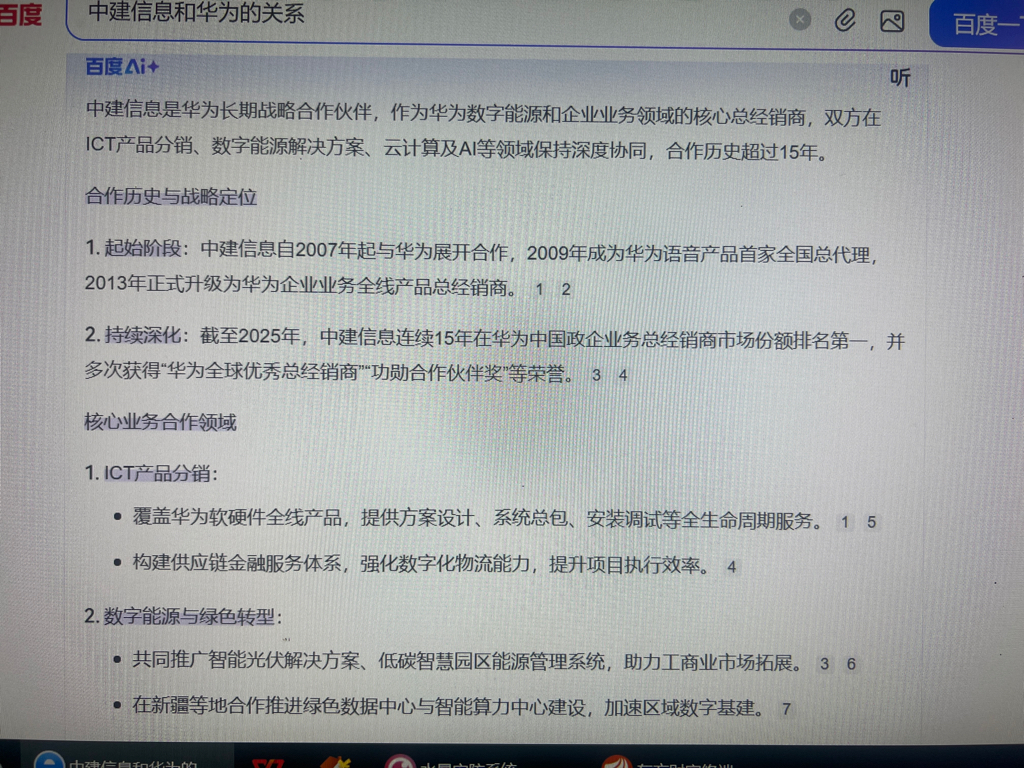Open citation 3 after 助力工商业市场拓展
Image resolution: width=1024 pixels, height=768 pixels.
(824, 664)
